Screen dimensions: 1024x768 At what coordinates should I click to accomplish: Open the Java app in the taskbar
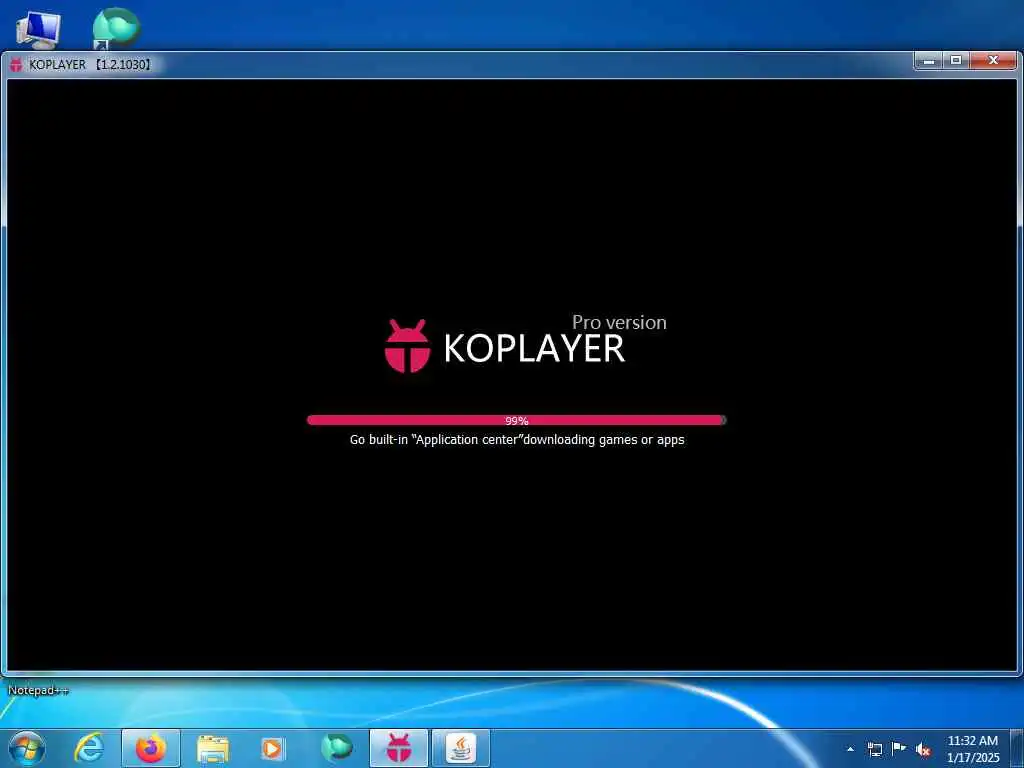(461, 748)
